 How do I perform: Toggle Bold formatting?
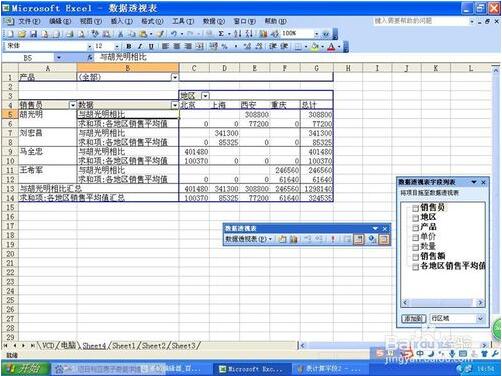(x=128, y=46)
